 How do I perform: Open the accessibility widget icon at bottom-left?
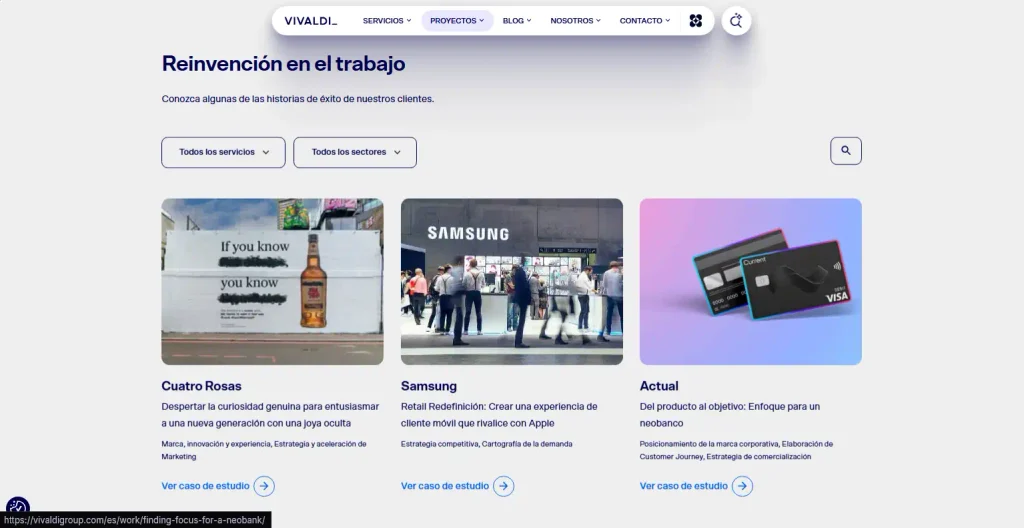point(18,506)
